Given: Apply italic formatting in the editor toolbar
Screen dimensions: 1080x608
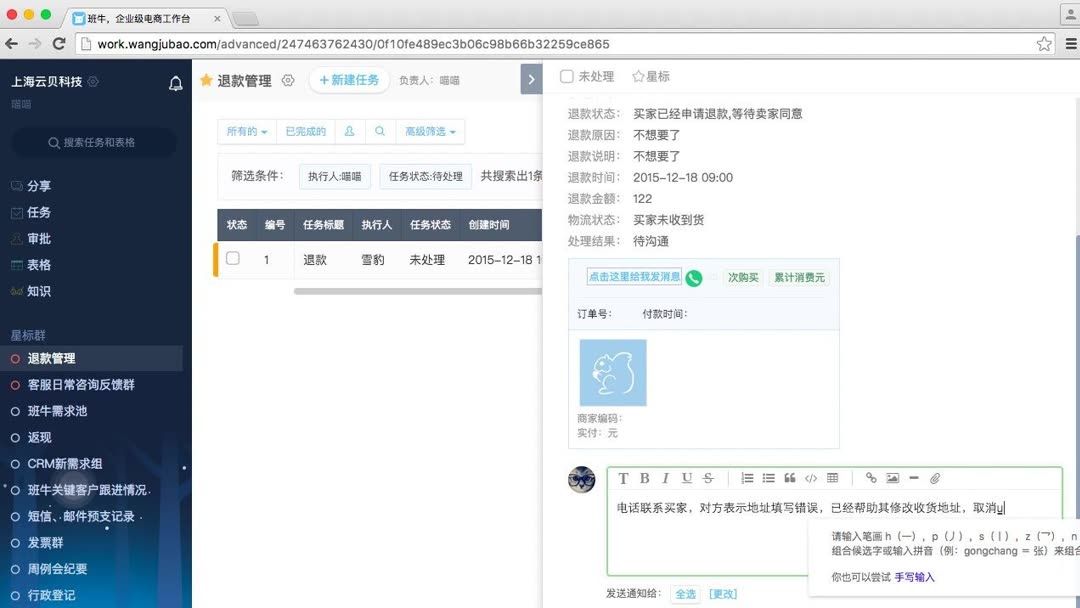Looking at the screenshot, I should point(666,478).
